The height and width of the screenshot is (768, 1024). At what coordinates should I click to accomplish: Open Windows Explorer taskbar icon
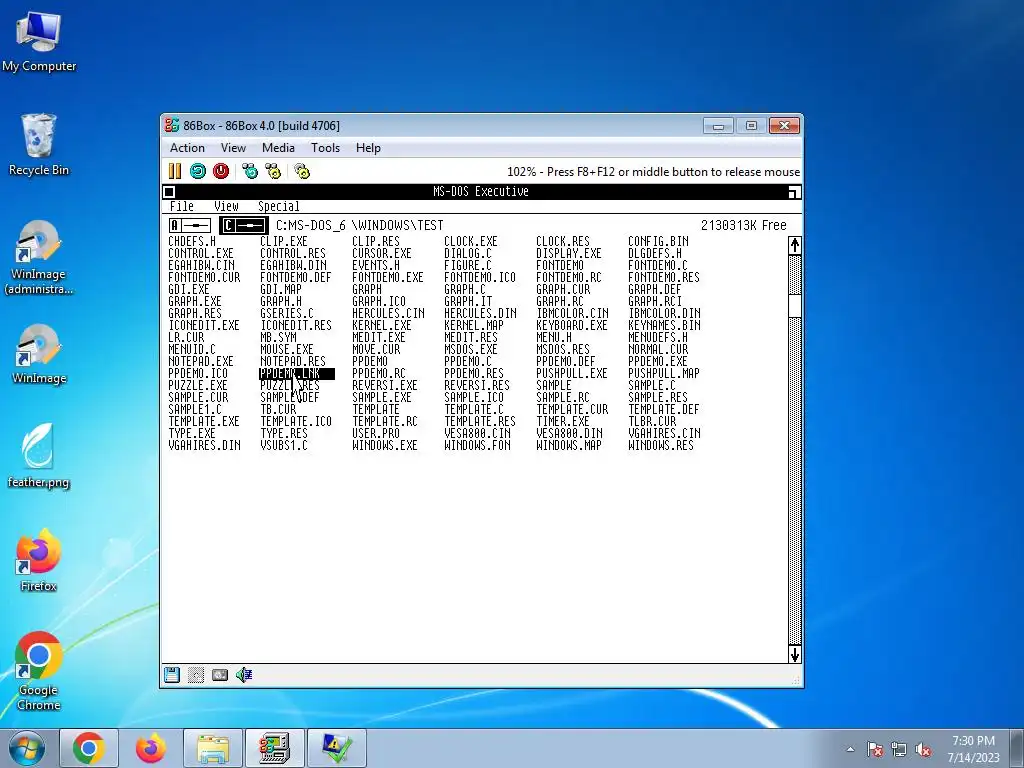[213, 748]
